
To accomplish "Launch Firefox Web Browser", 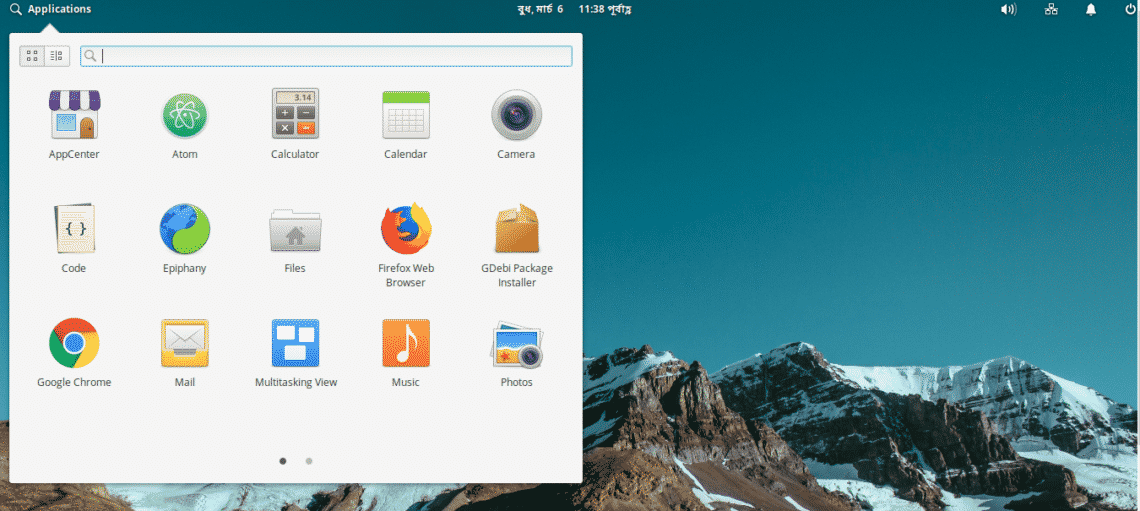I will [406, 228].
